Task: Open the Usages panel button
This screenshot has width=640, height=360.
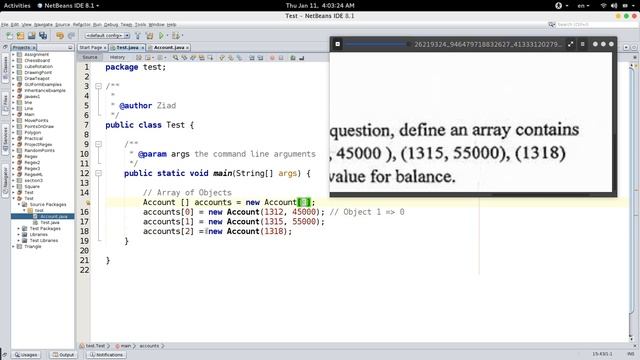Action: [x=26, y=355]
